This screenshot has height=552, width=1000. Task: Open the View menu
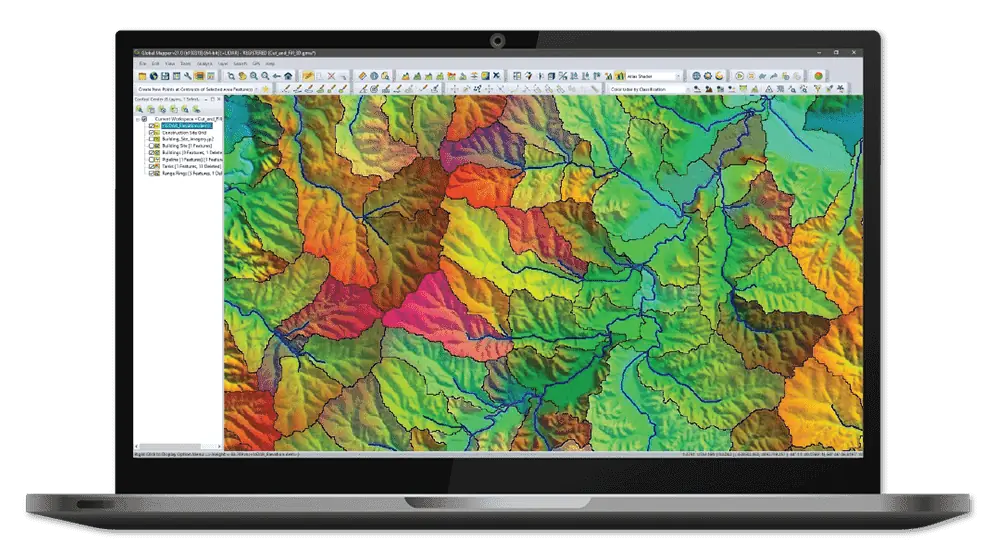(170, 64)
